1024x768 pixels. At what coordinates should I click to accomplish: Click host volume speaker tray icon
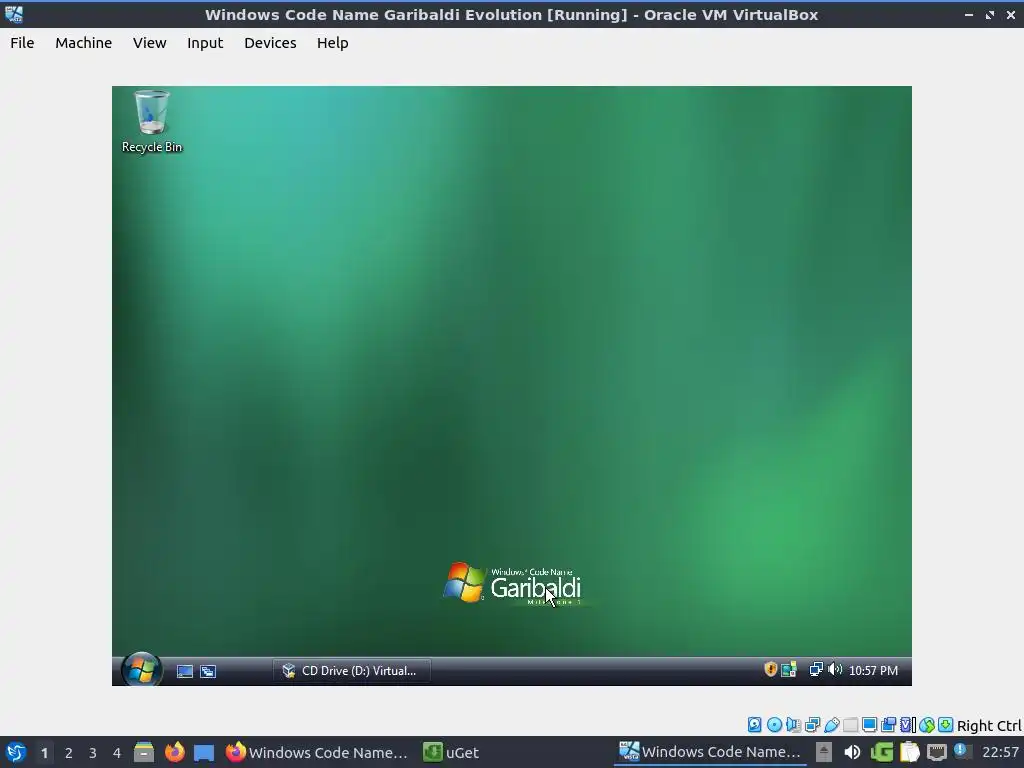click(x=852, y=752)
